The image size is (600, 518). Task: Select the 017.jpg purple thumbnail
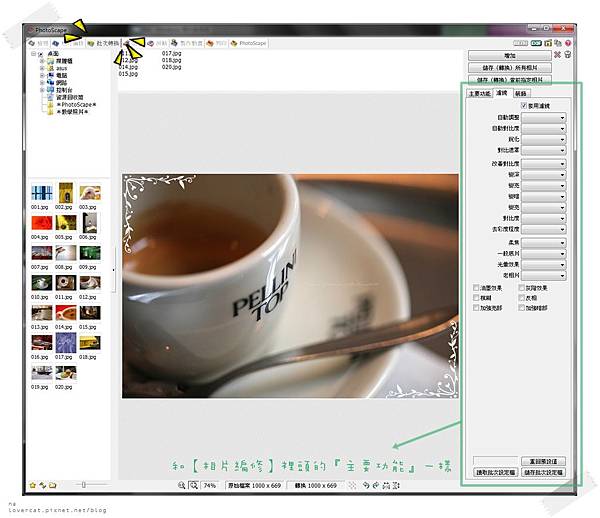click(66, 342)
